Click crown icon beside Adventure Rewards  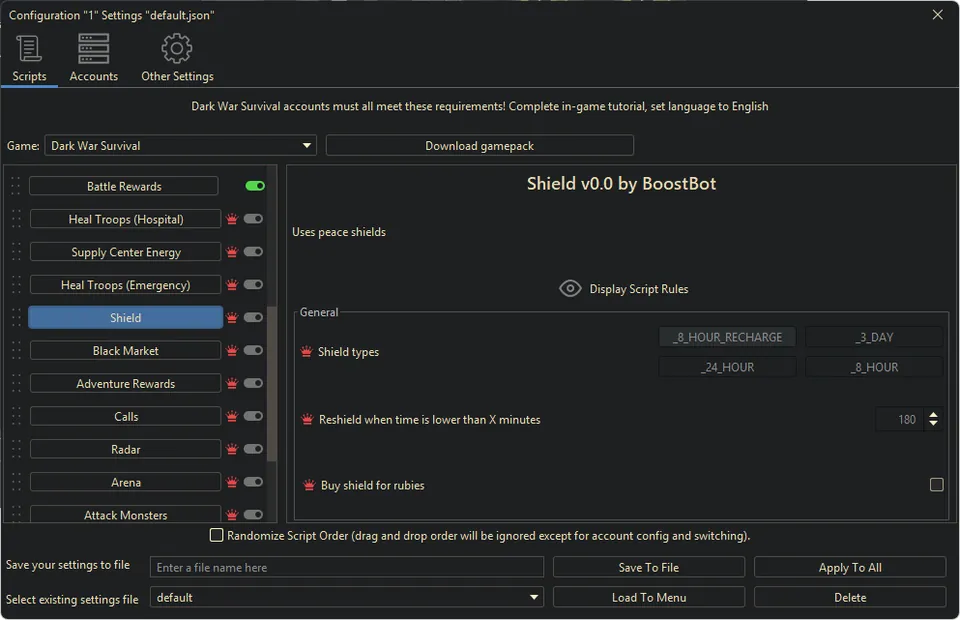232,383
